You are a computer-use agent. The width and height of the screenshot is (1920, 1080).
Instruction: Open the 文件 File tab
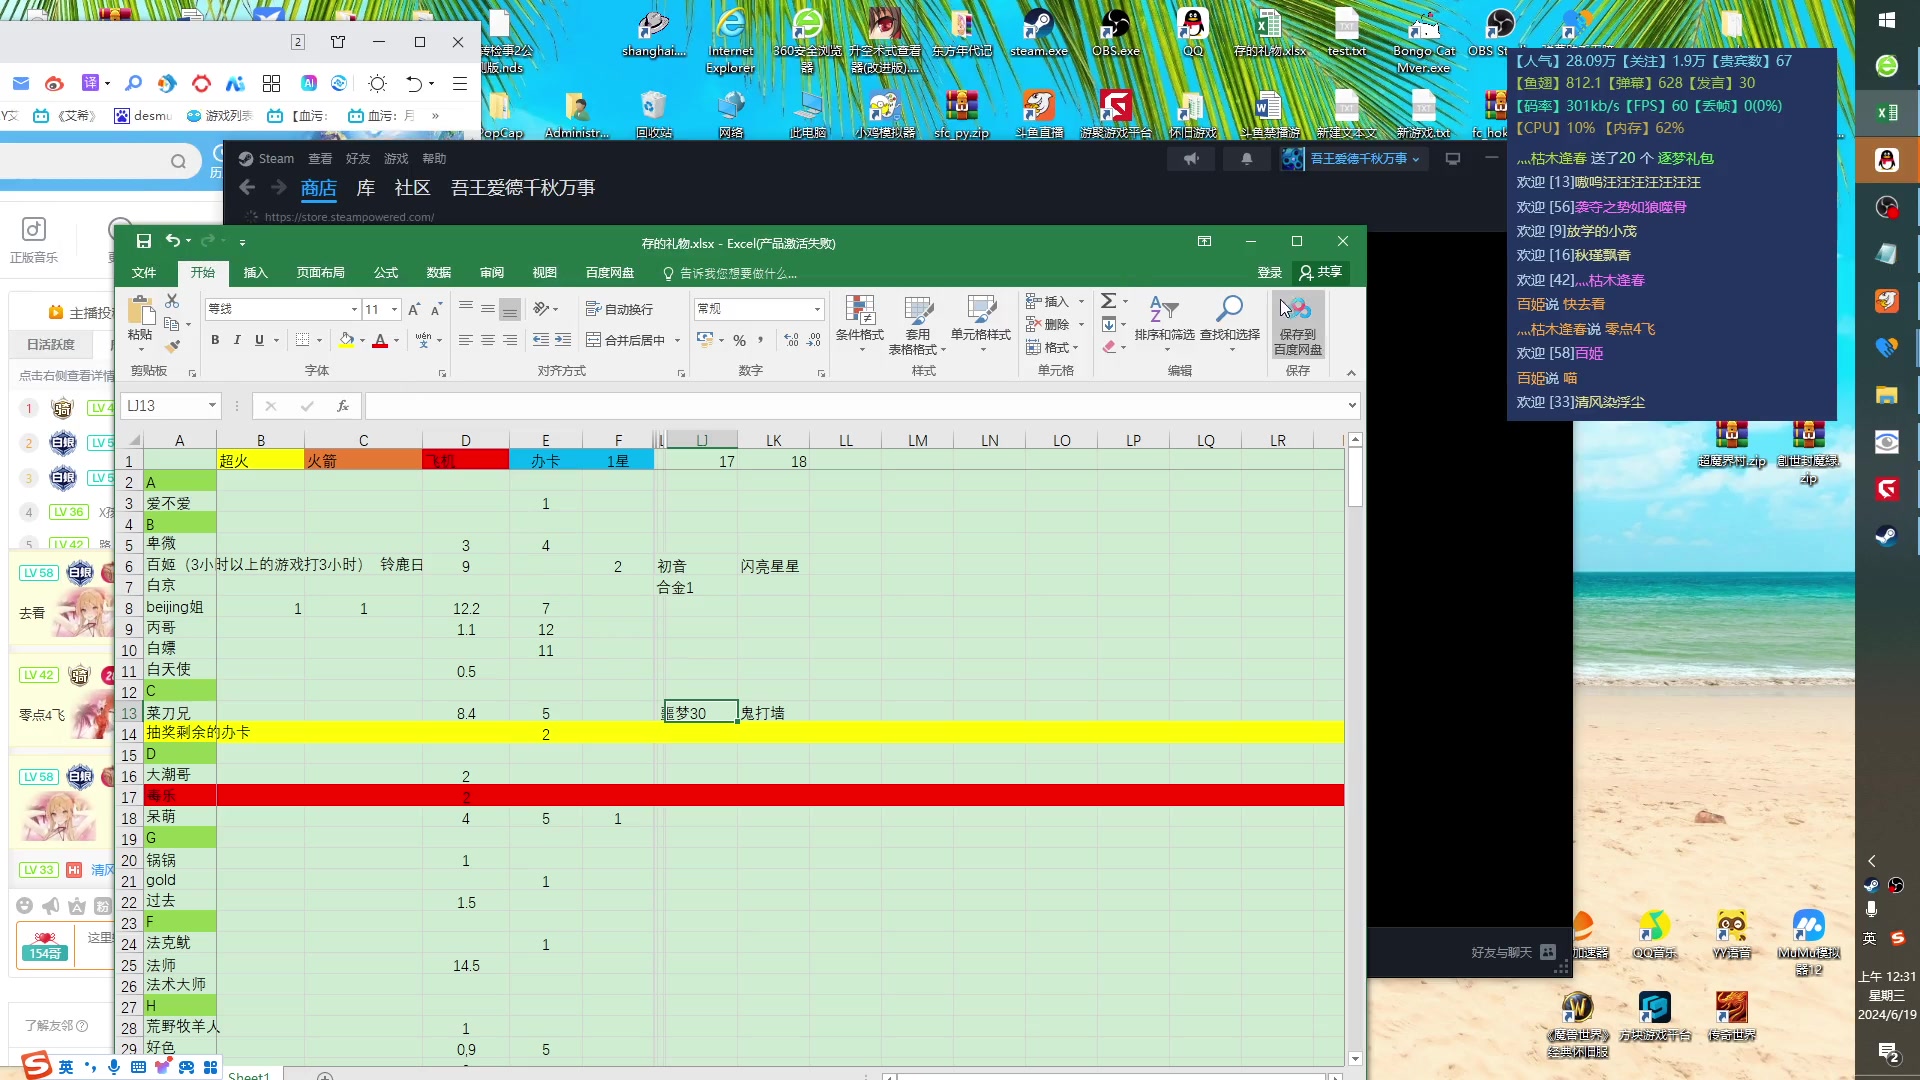144,273
